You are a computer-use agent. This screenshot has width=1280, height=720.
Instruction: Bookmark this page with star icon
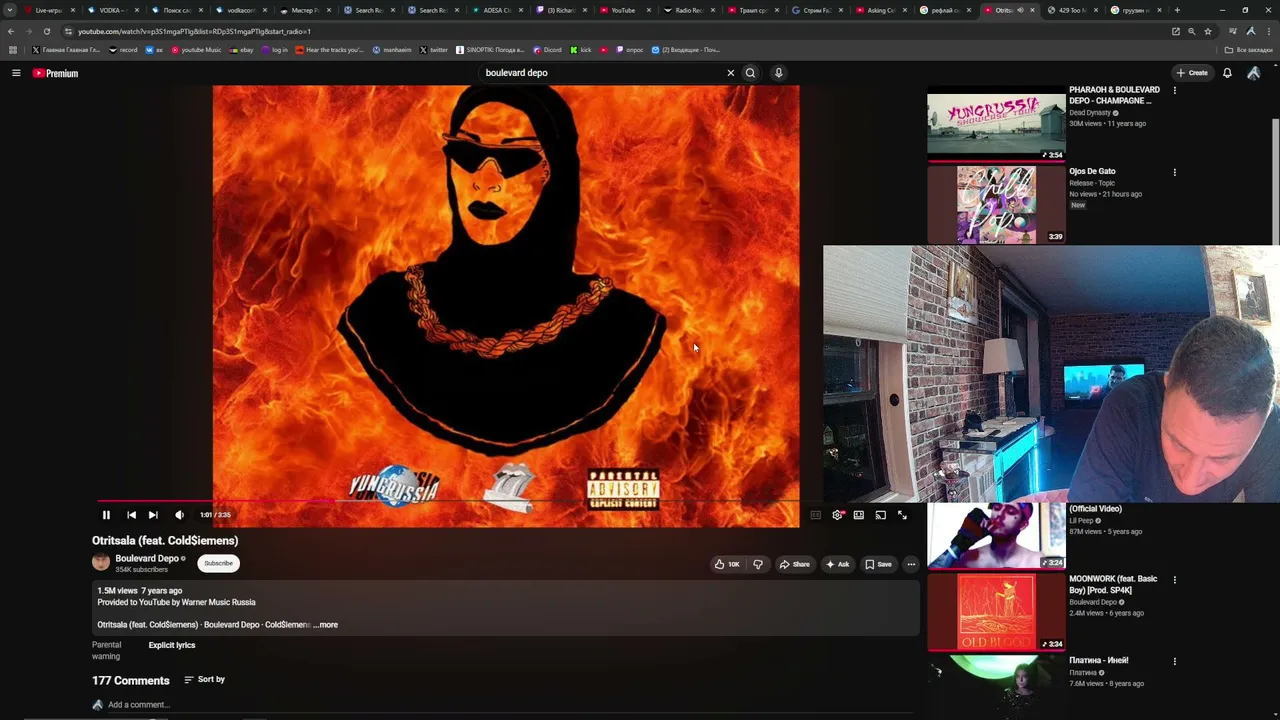(x=1208, y=31)
